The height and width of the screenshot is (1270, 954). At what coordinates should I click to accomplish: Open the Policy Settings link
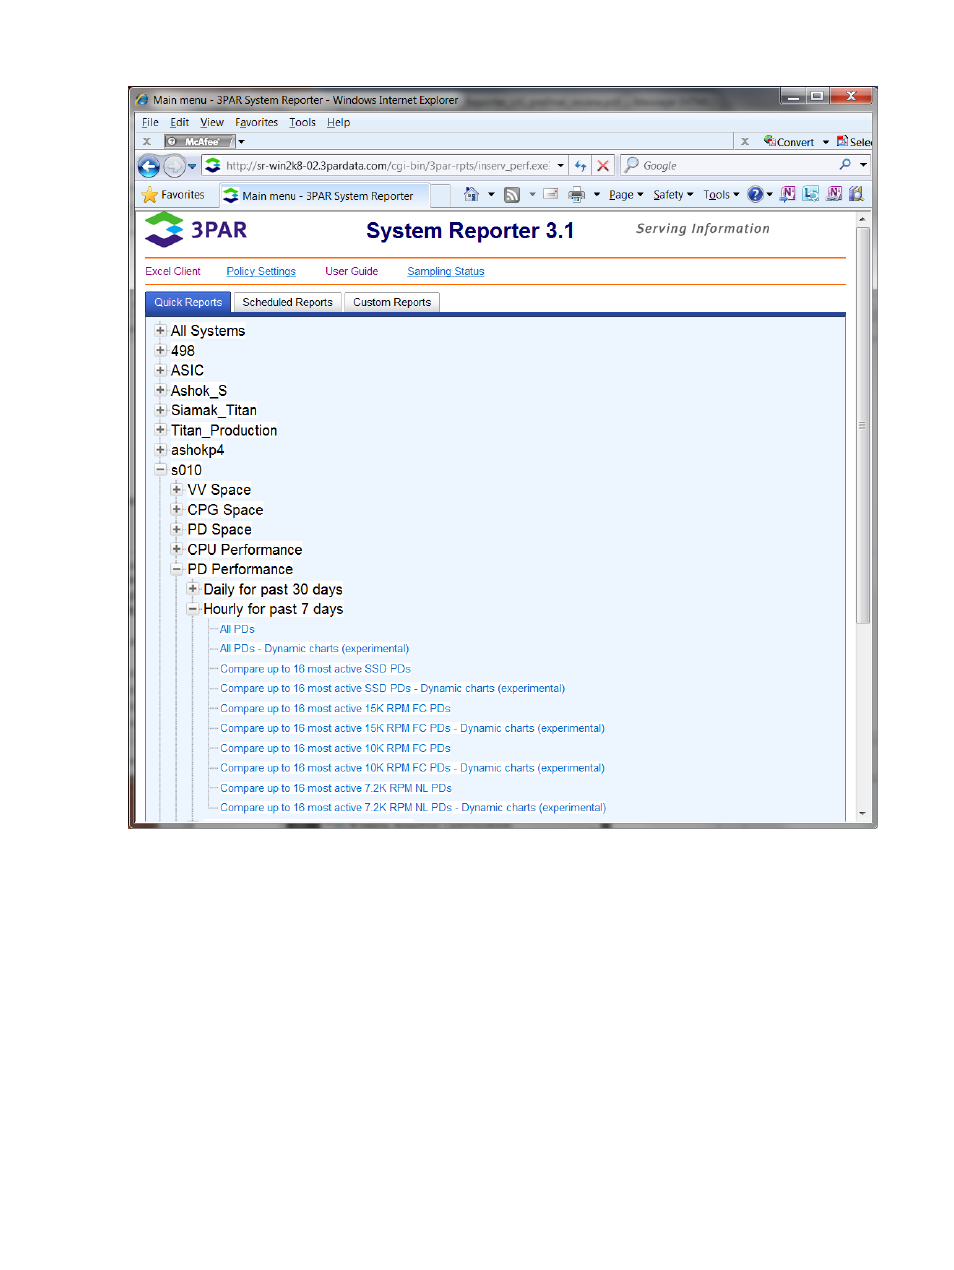pos(261,271)
